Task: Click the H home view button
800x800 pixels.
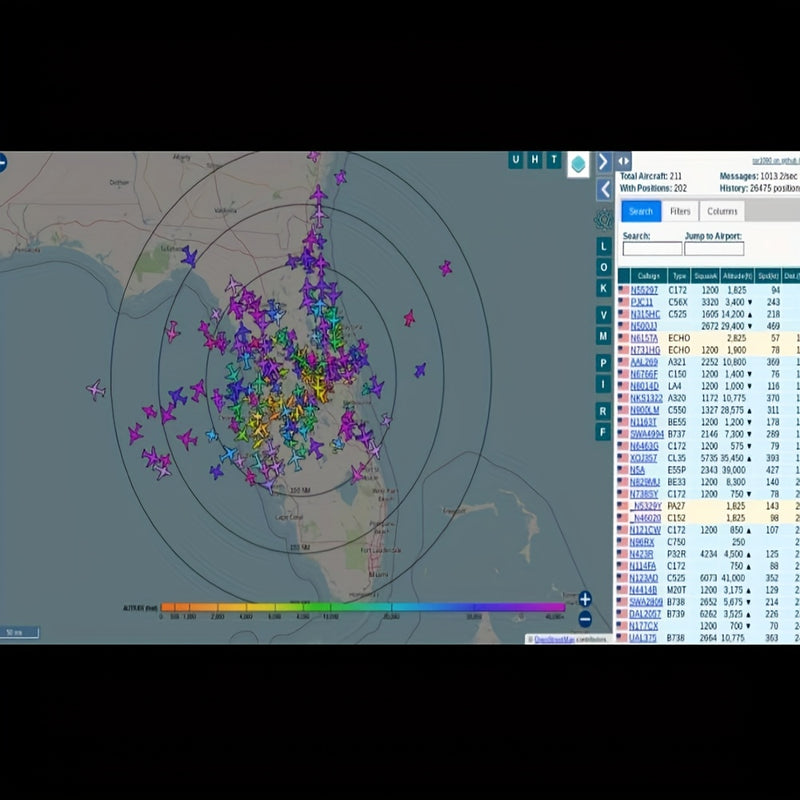Action: click(x=535, y=160)
